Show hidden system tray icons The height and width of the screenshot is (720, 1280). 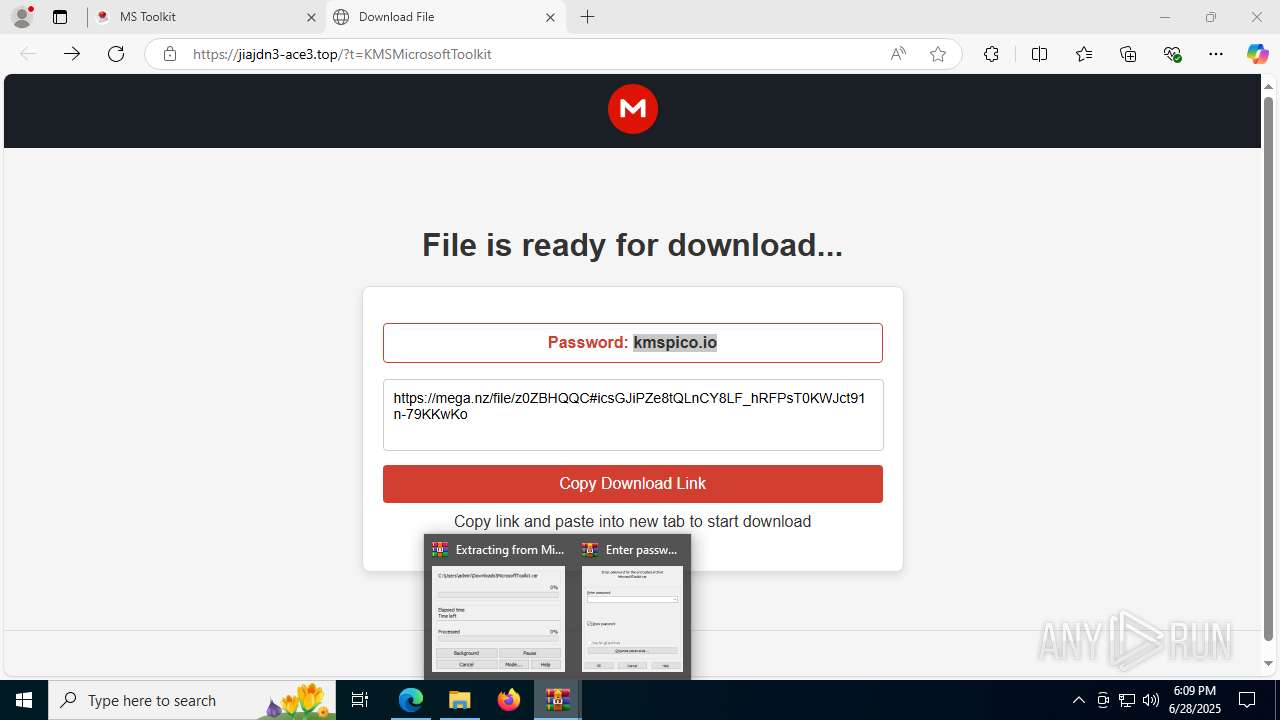pos(1078,700)
